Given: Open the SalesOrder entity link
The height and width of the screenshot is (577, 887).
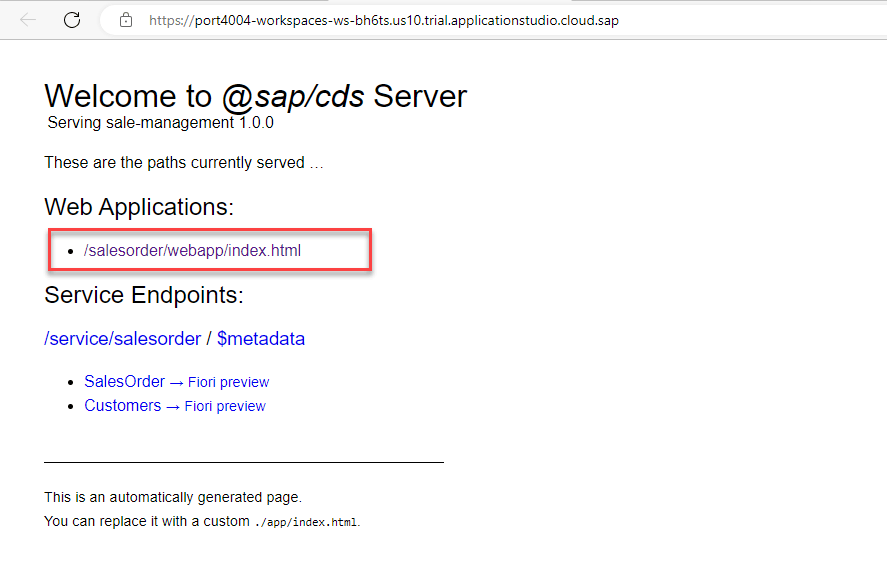Looking at the screenshot, I should [x=124, y=381].
